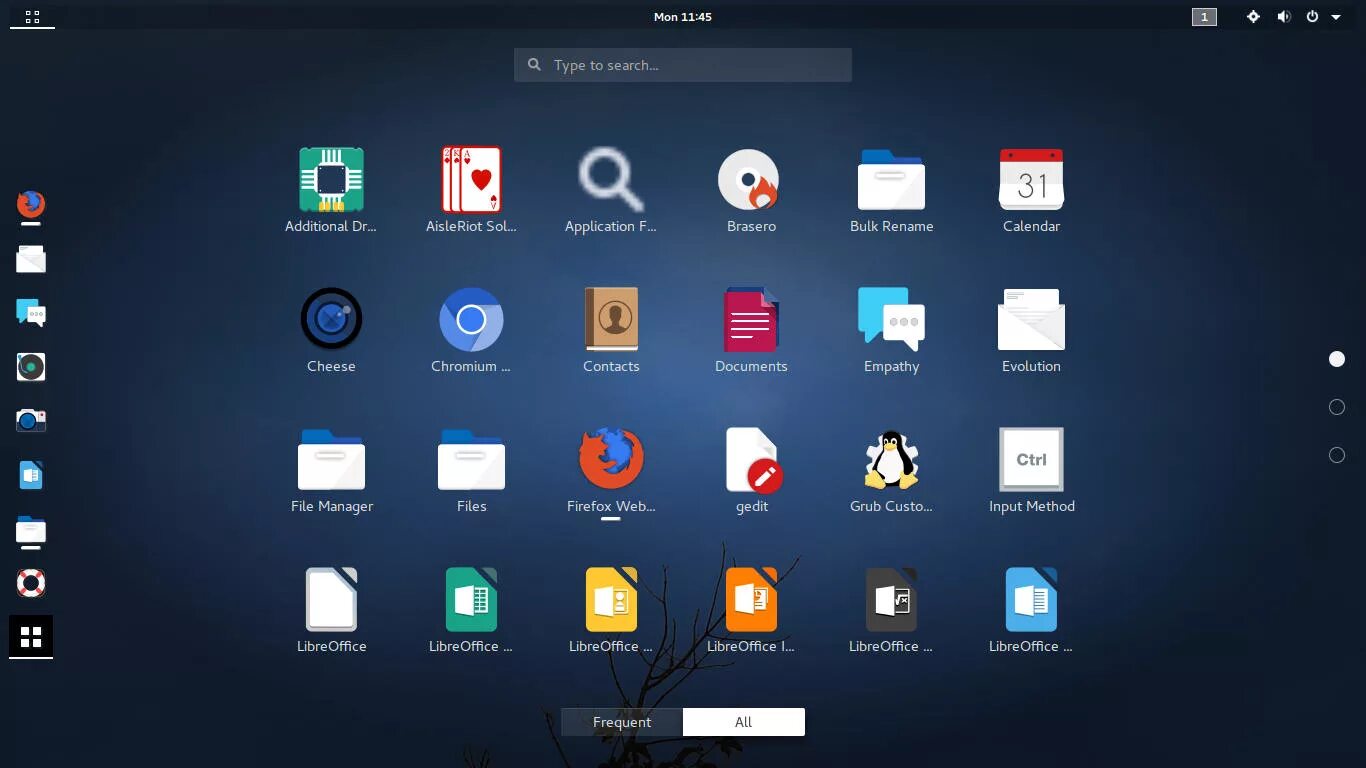Open the music player disc in the dock
This screenshot has height=768, width=1366.
(31, 367)
